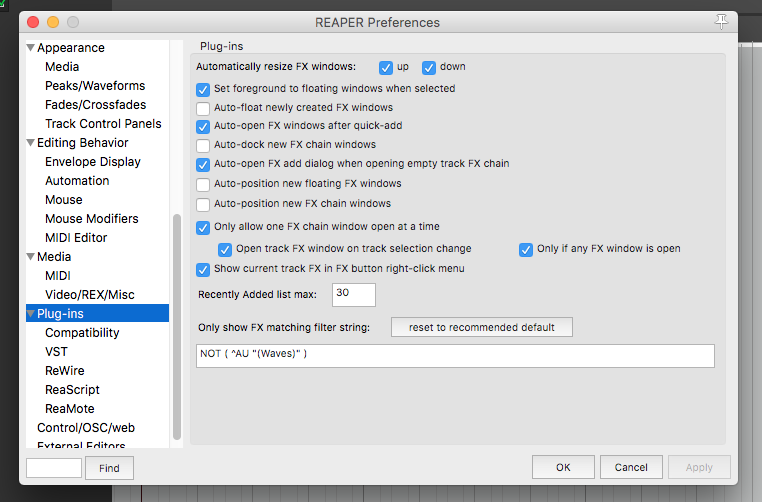Collapse the Appearance tree section
The width and height of the screenshot is (762, 502).
tap(30, 48)
